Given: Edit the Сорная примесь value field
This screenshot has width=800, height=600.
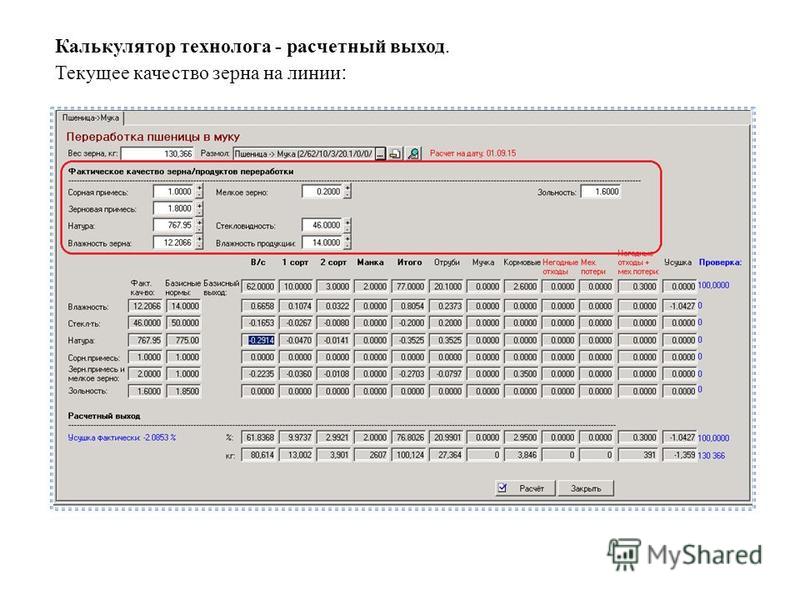Looking at the screenshot, I should point(173,192).
